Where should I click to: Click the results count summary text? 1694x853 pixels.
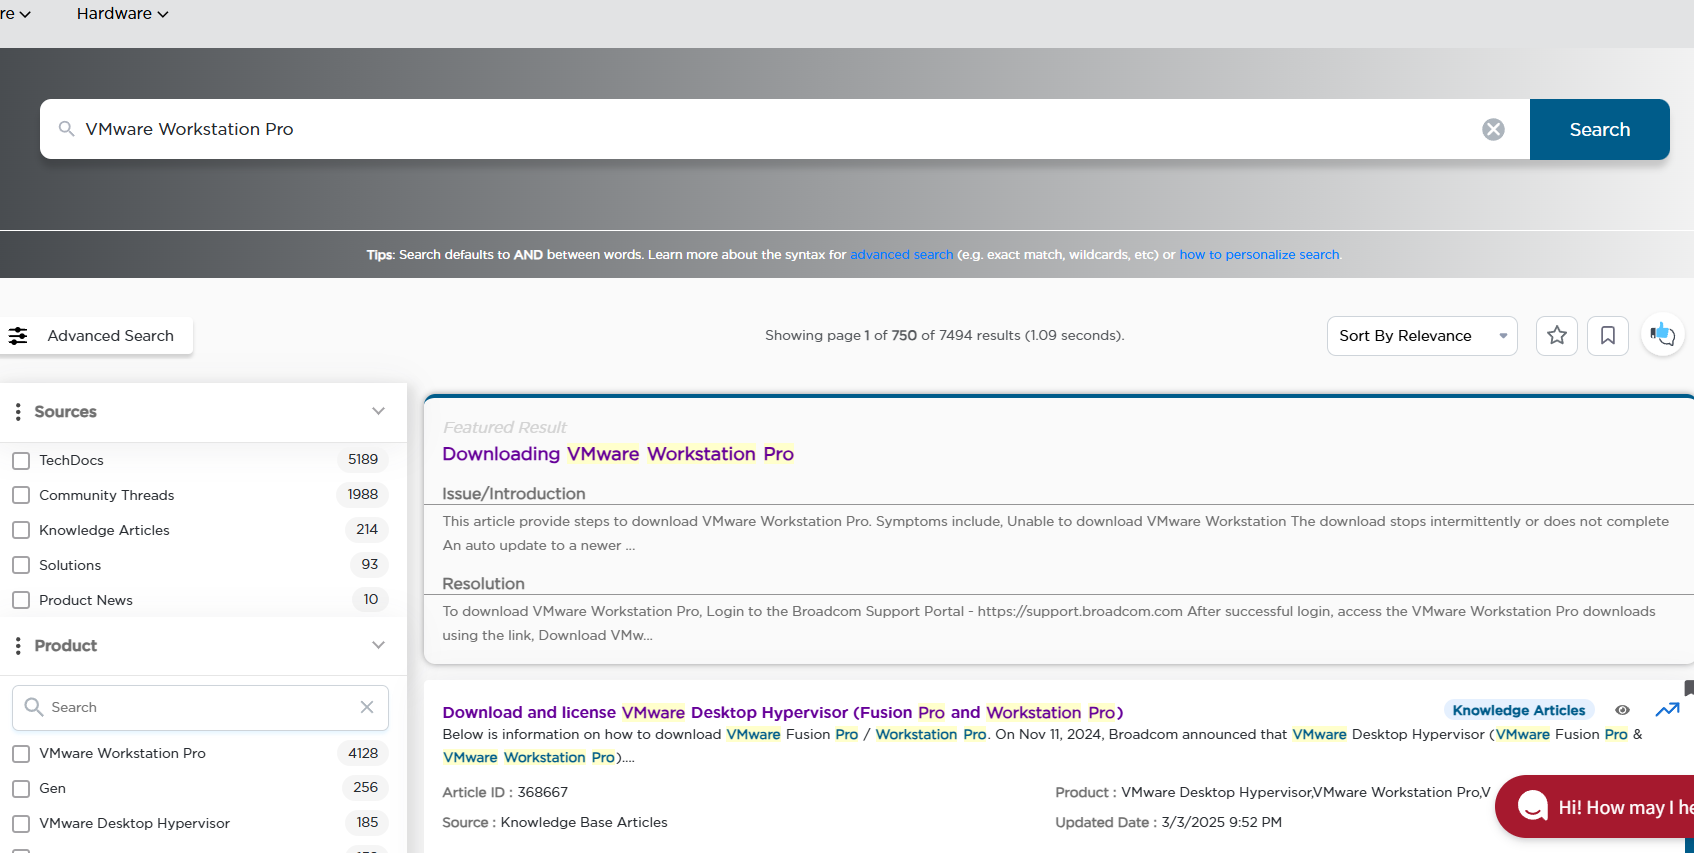[945, 336]
